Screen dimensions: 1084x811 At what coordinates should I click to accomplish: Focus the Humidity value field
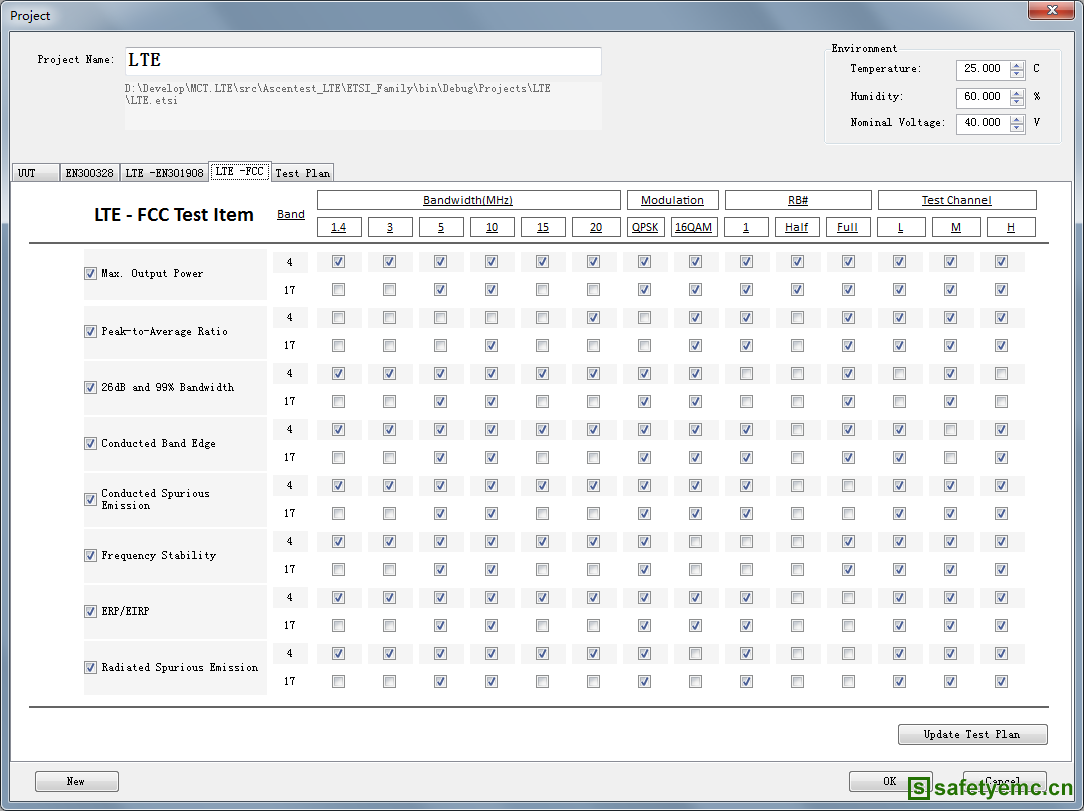pos(982,97)
